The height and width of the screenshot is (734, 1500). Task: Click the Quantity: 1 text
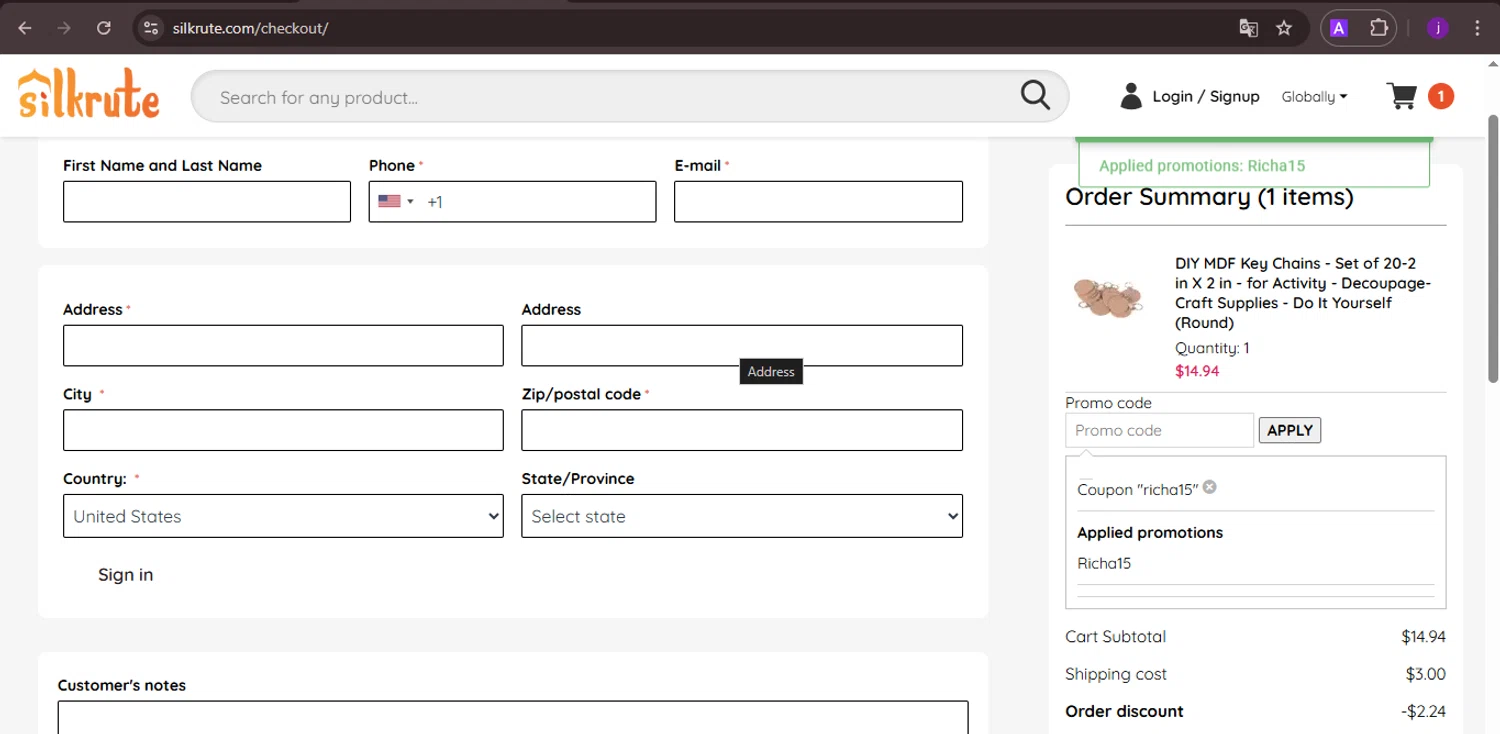(1212, 348)
